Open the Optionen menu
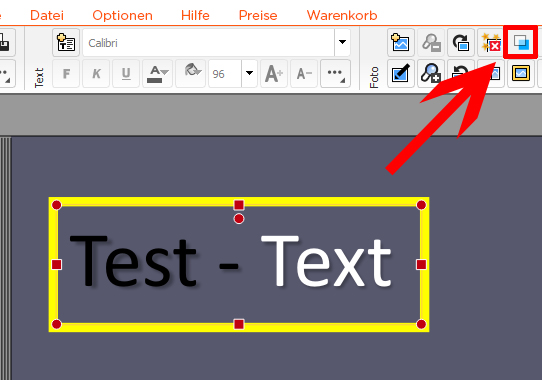This screenshot has height=380, width=542. click(x=122, y=15)
